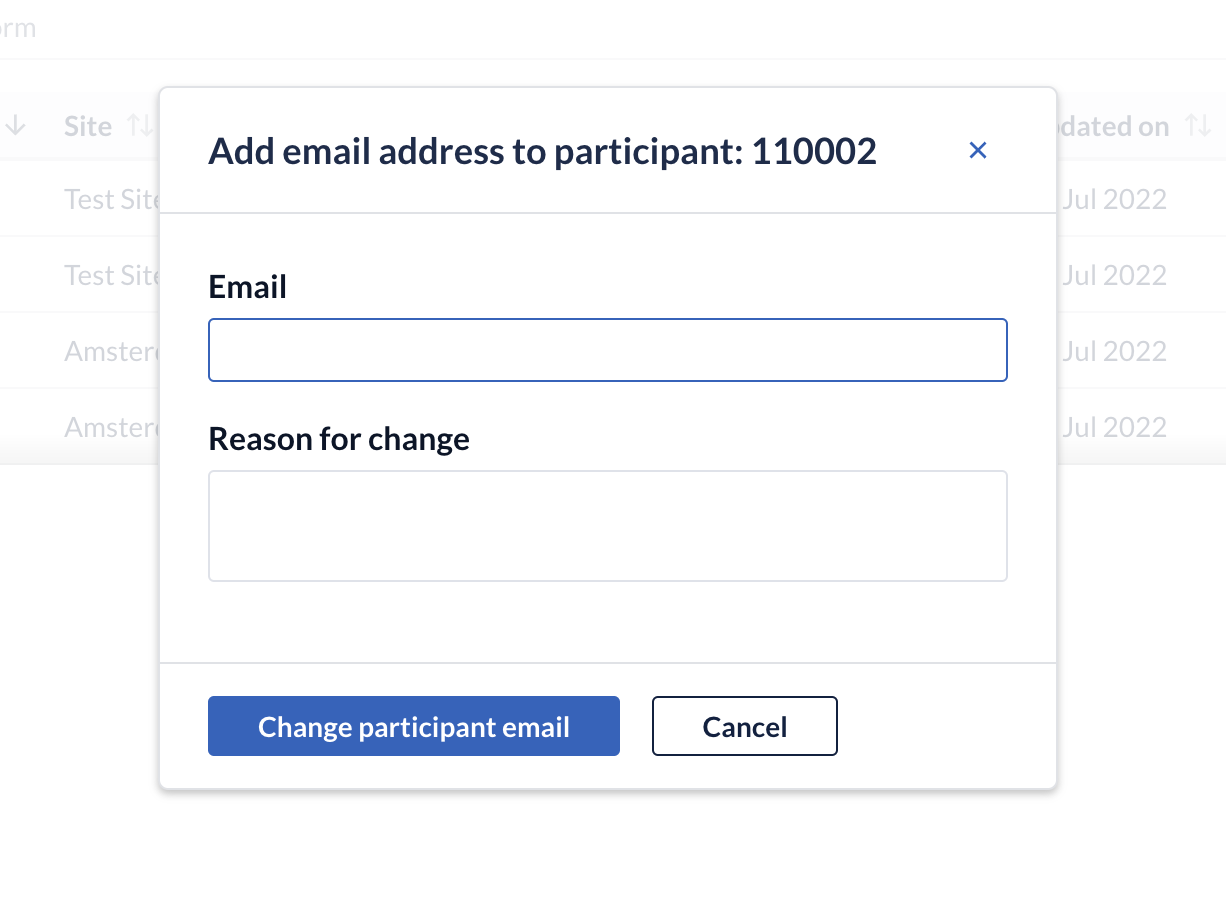Open the second Test Site row

[111, 275]
